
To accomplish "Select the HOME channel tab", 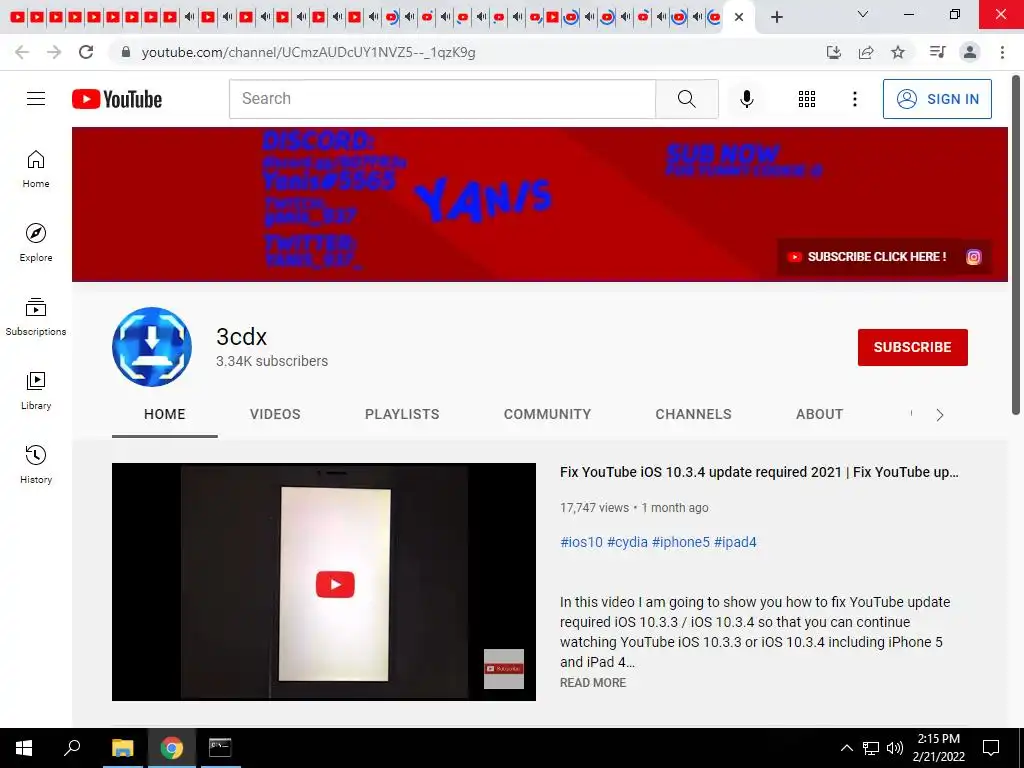I will [165, 414].
